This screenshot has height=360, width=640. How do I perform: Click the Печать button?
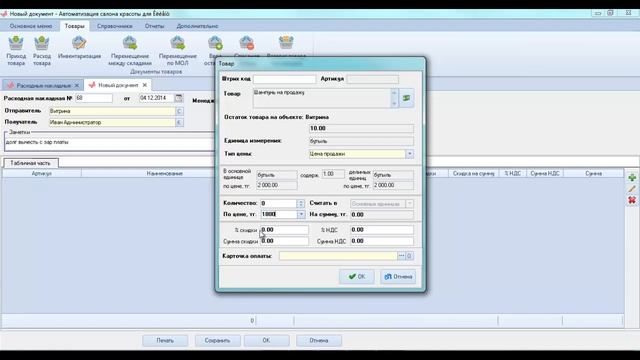coord(165,340)
